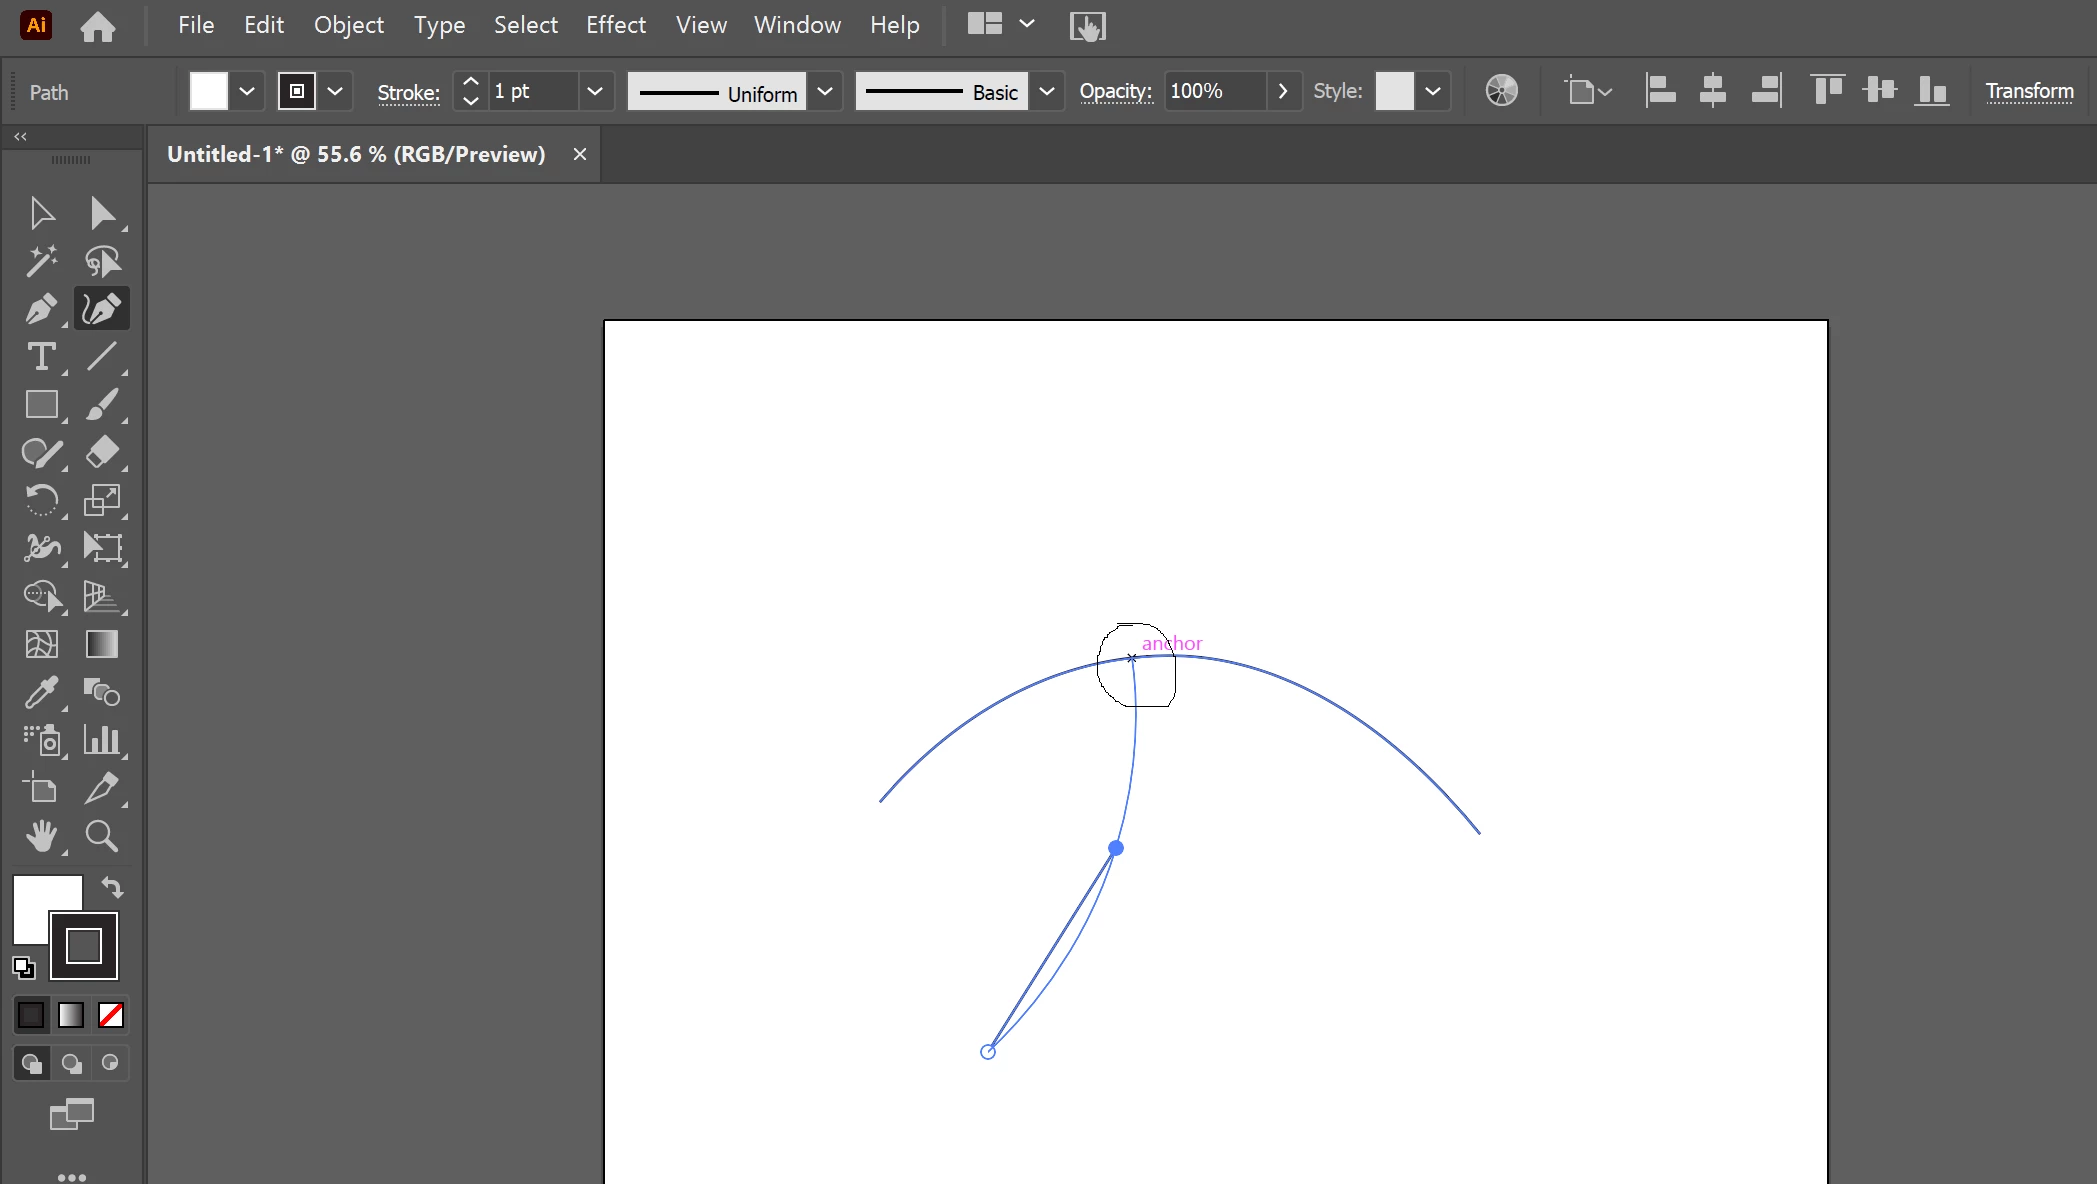Open the Basic brush definition dropdown

[x=1047, y=92]
